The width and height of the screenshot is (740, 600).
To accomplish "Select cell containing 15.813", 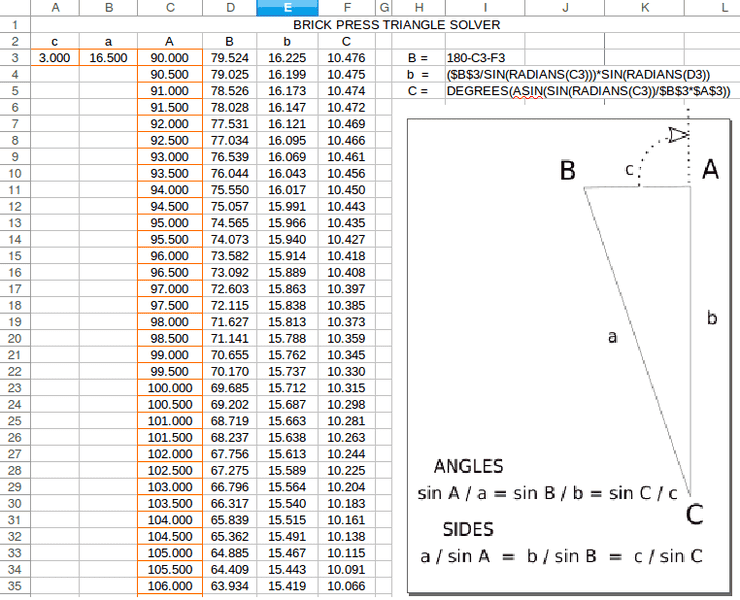I will click(287, 322).
